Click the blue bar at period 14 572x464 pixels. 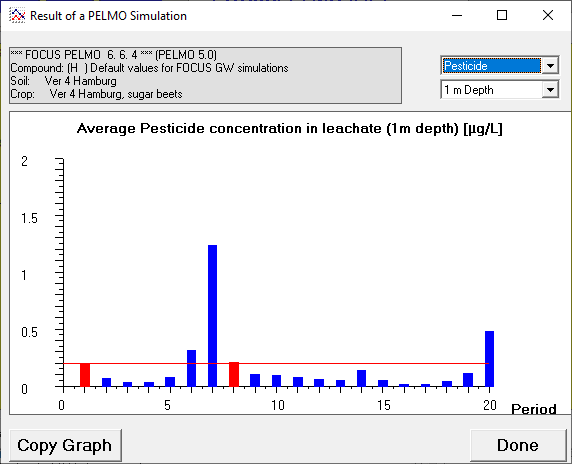pyautogui.click(x=361, y=378)
